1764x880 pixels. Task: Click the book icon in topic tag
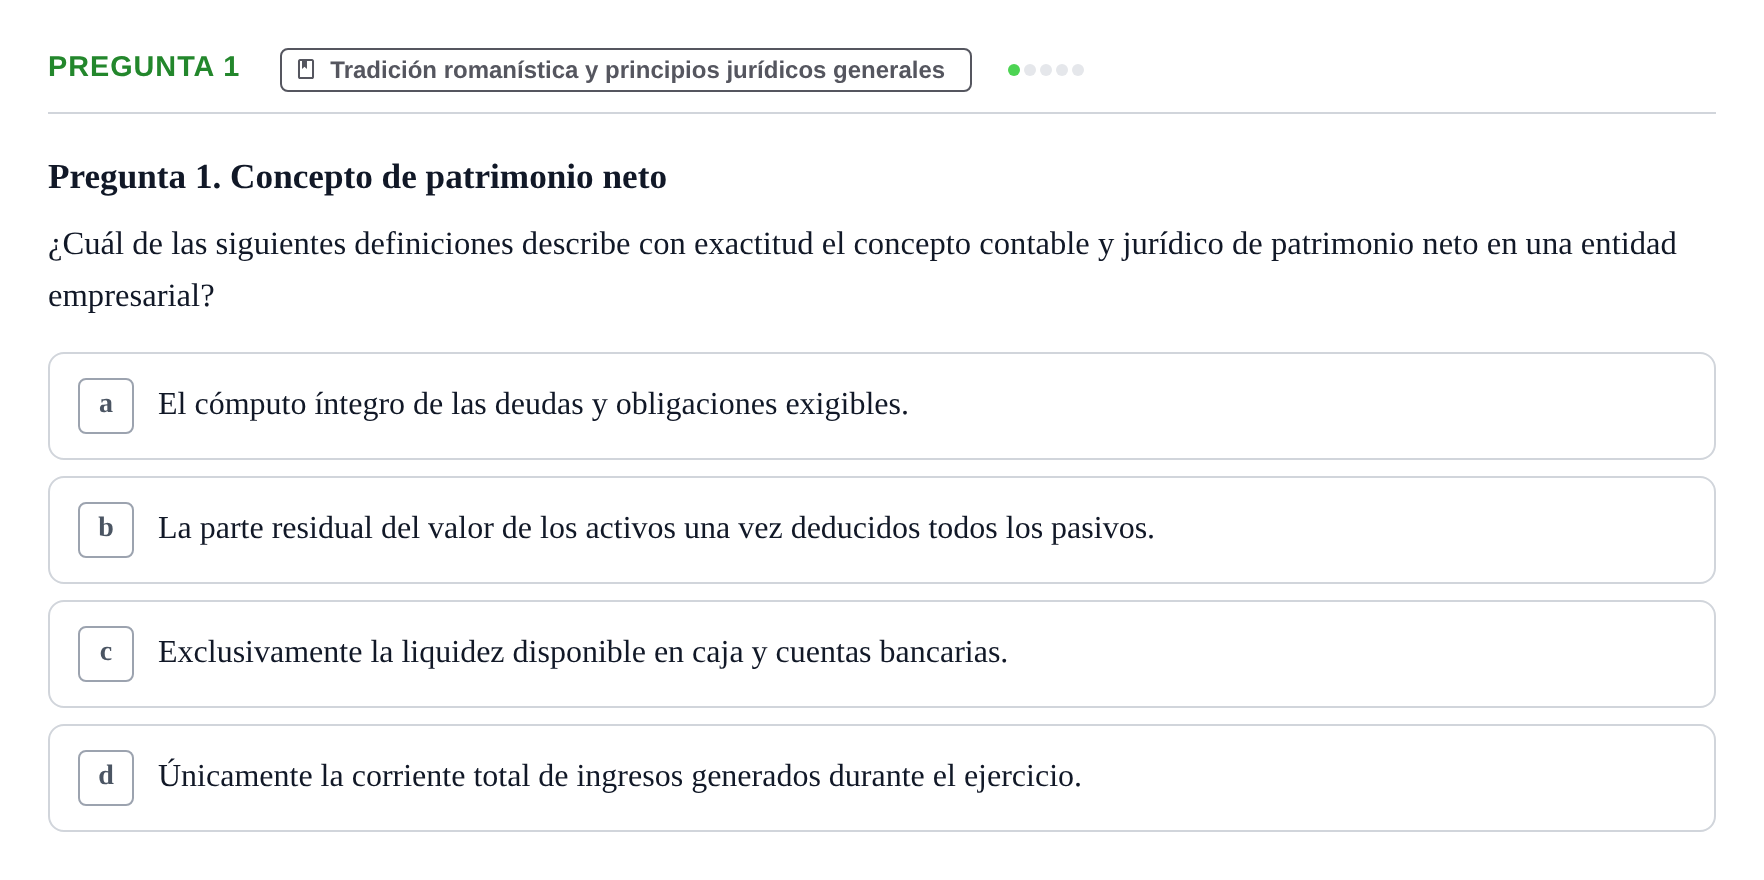click(306, 70)
